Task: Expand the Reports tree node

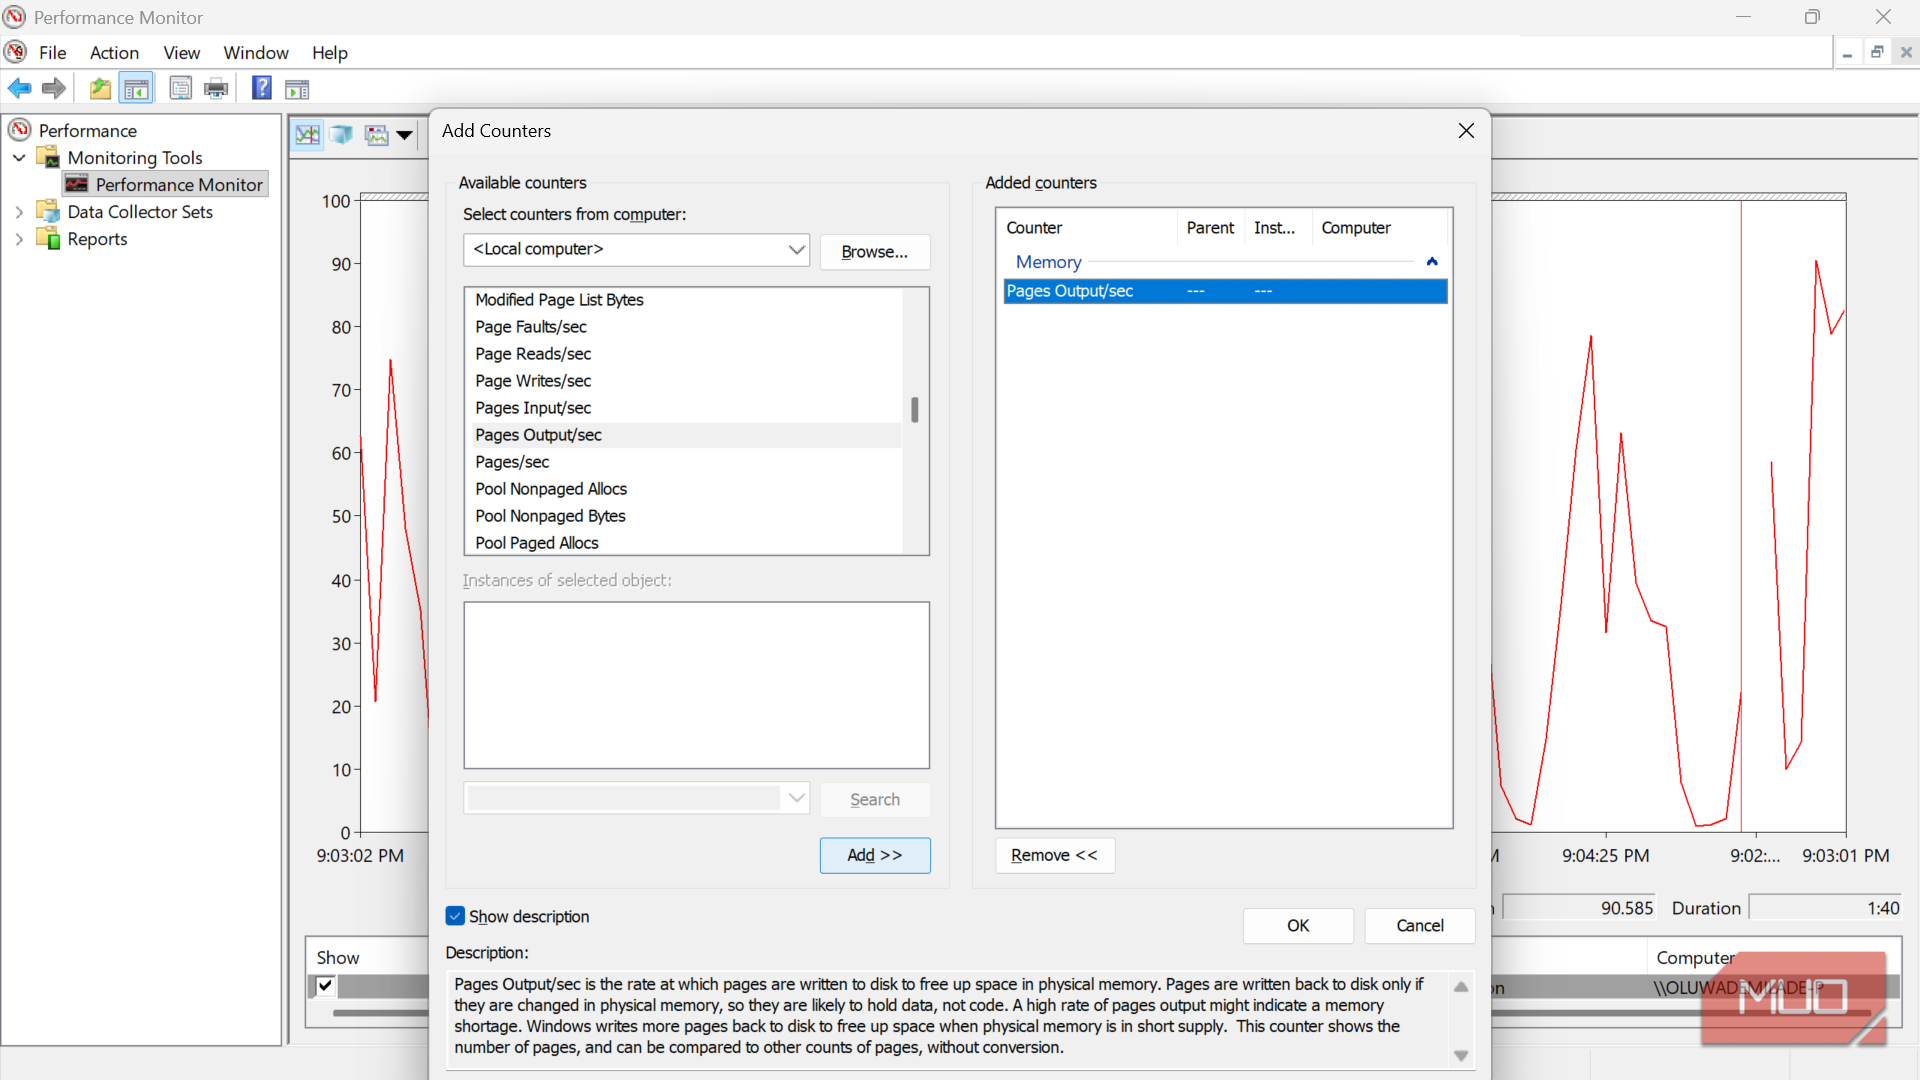Action: pyautogui.click(x=19, y=239)
